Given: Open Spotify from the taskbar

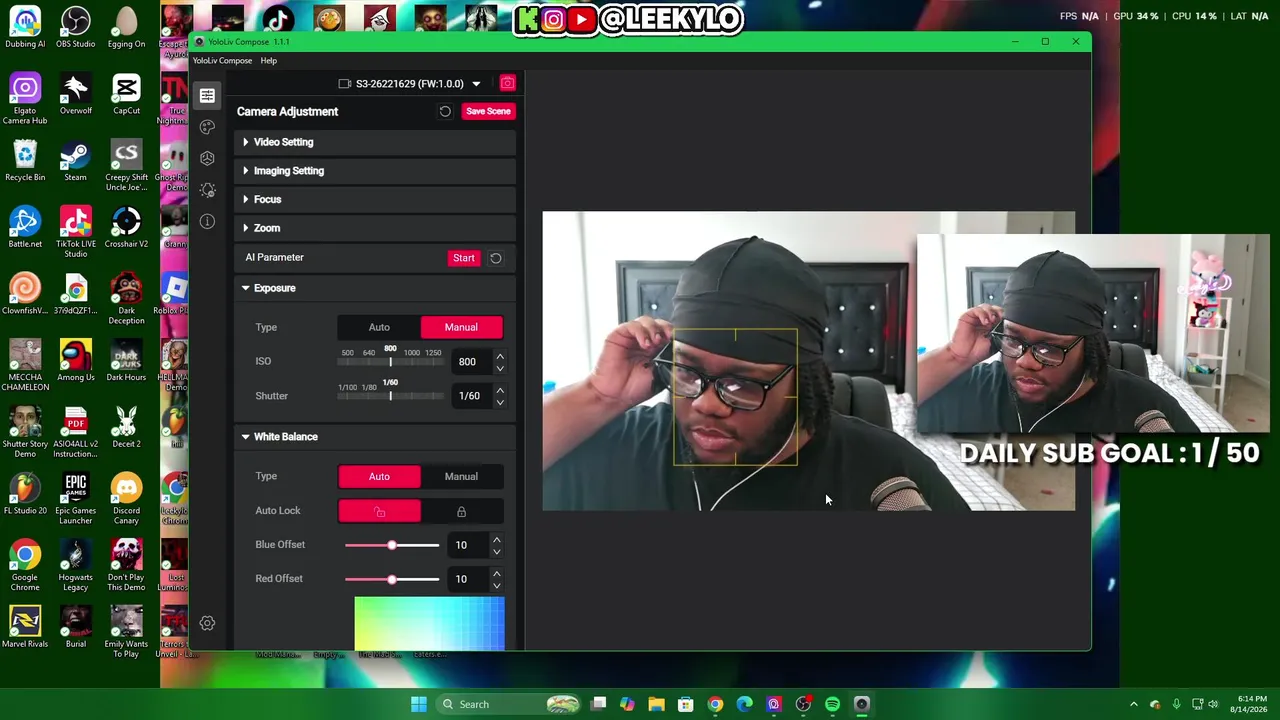Looking at the screenshot, I should [x=832, y=704].
